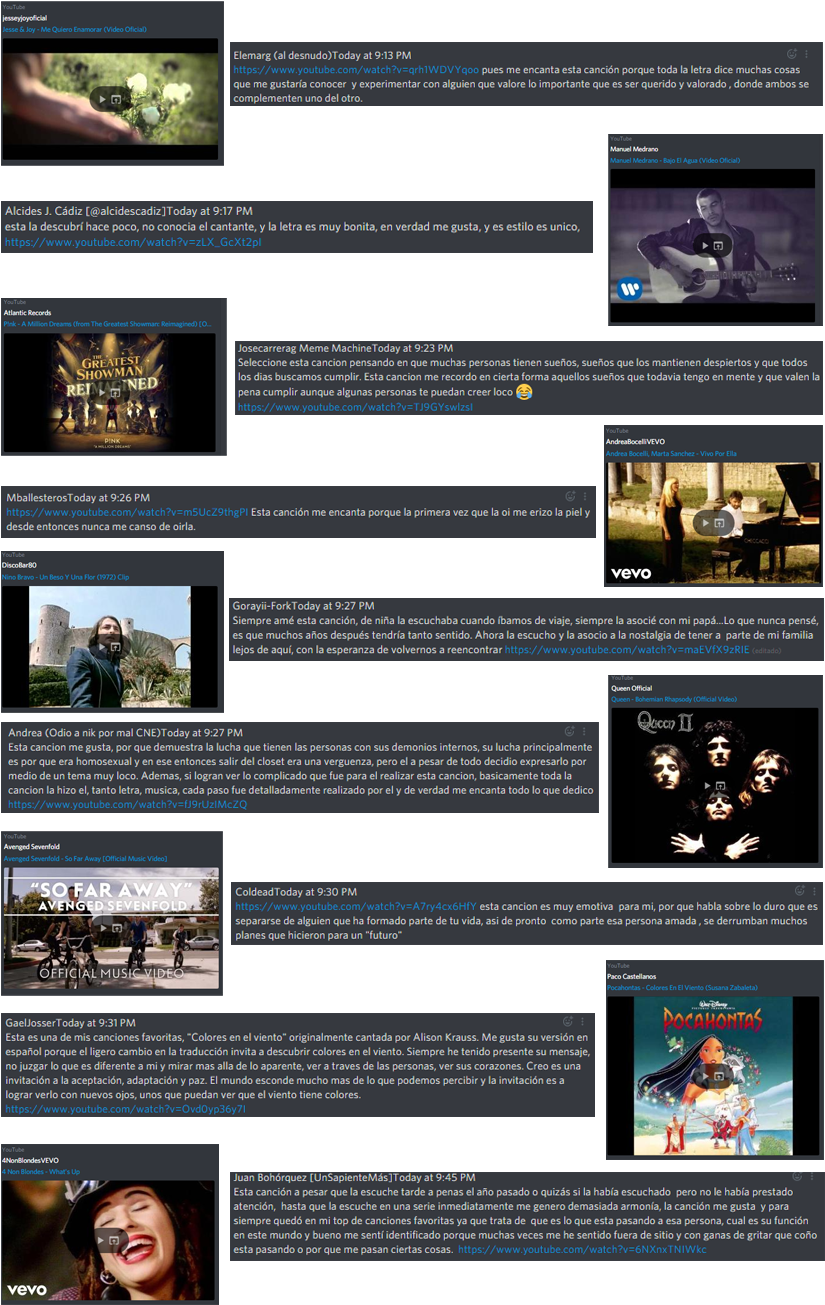Open title link 'Queen - Bohemian Rhapsody (Official Video)'
This screenshot has height=1305, width=825.
tap(673, 699)
